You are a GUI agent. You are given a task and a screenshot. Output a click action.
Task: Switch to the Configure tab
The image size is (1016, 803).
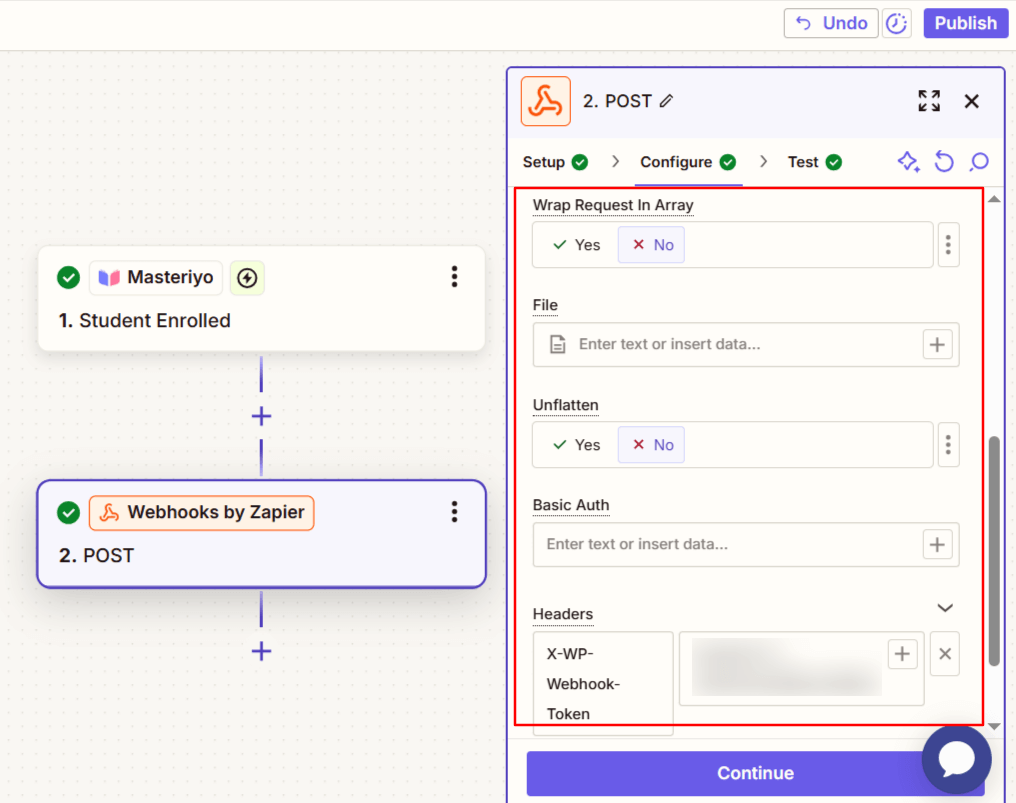[688, 162]
